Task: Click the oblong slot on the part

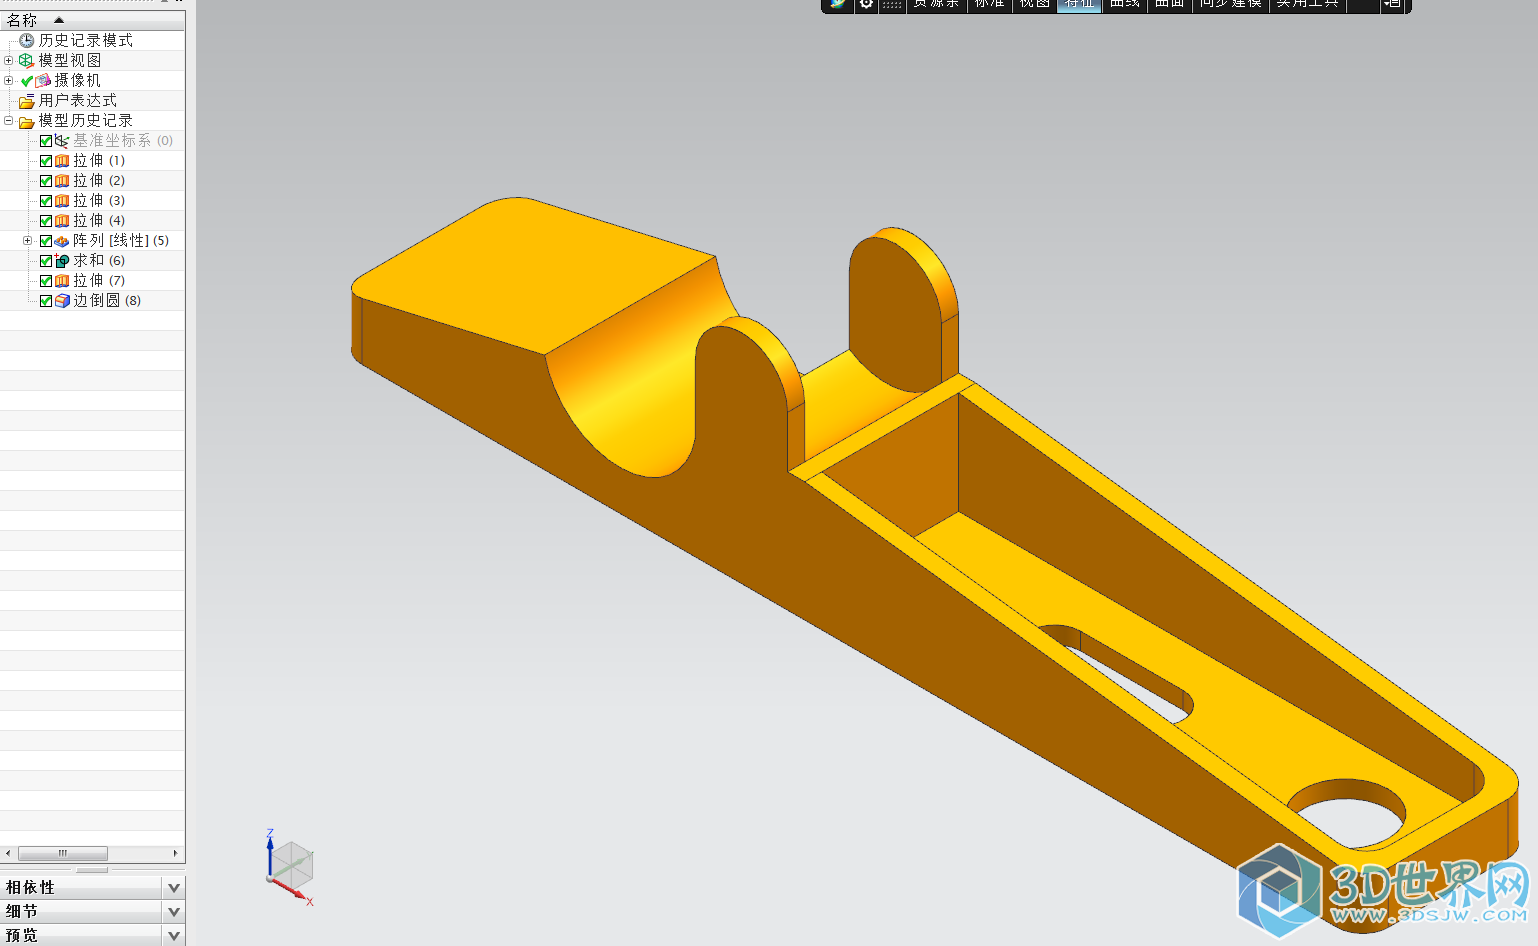Action: pyautogui.click(x=1116, y=672)
